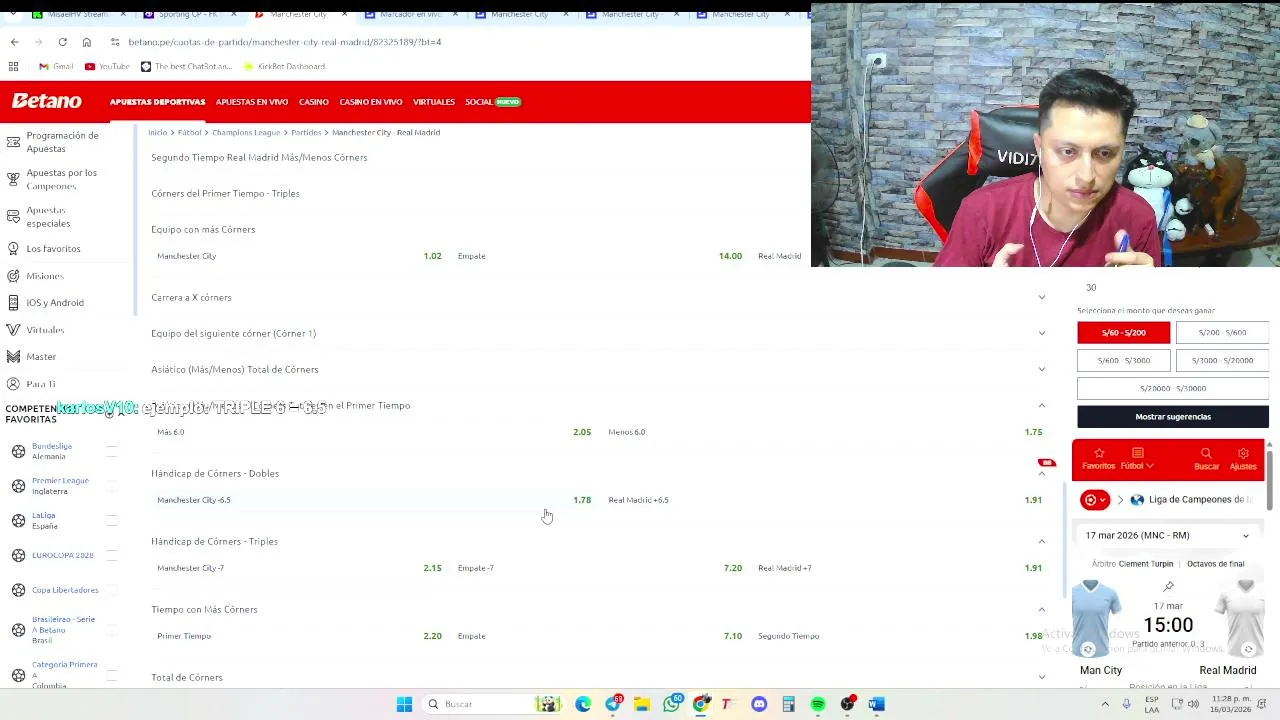Select Copa Libertadores competition
1280x720 pixels.
tap(65, 590)
